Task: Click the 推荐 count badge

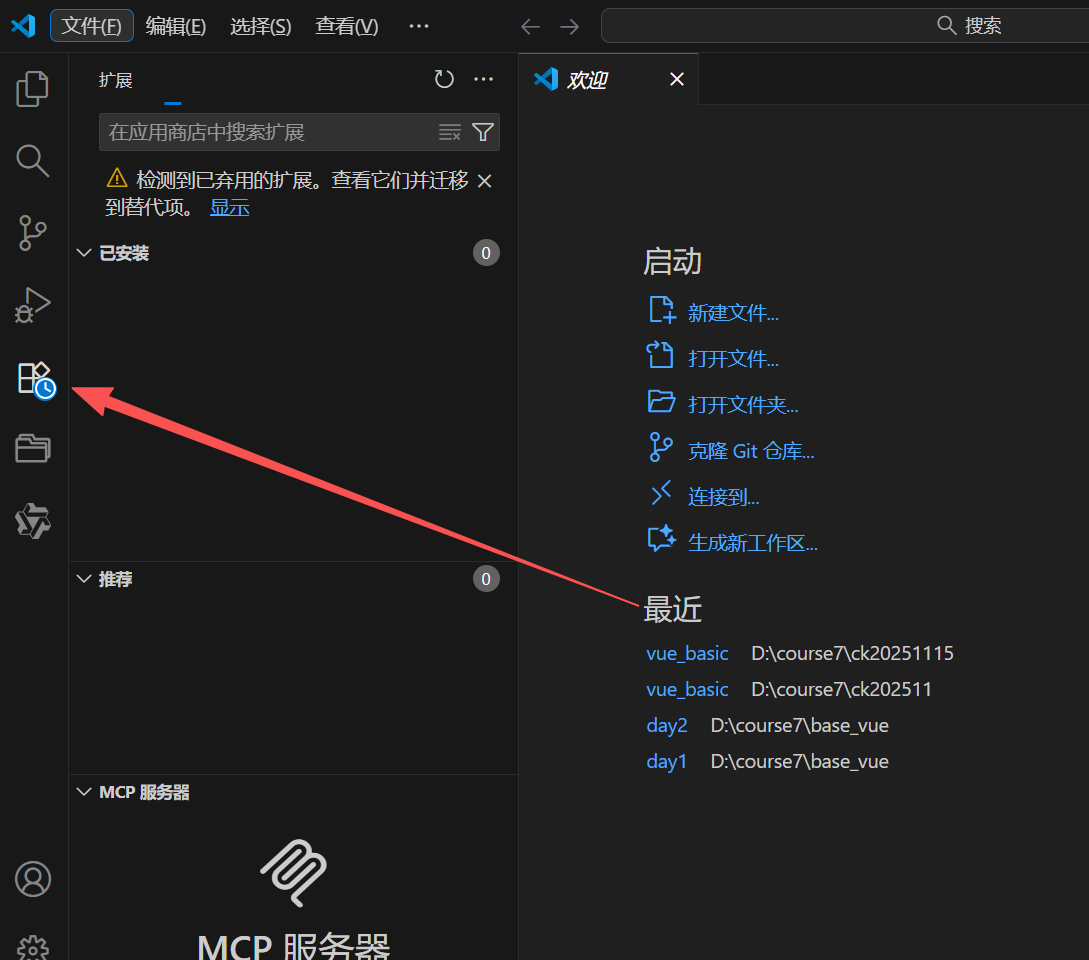Action: [486, 579]
